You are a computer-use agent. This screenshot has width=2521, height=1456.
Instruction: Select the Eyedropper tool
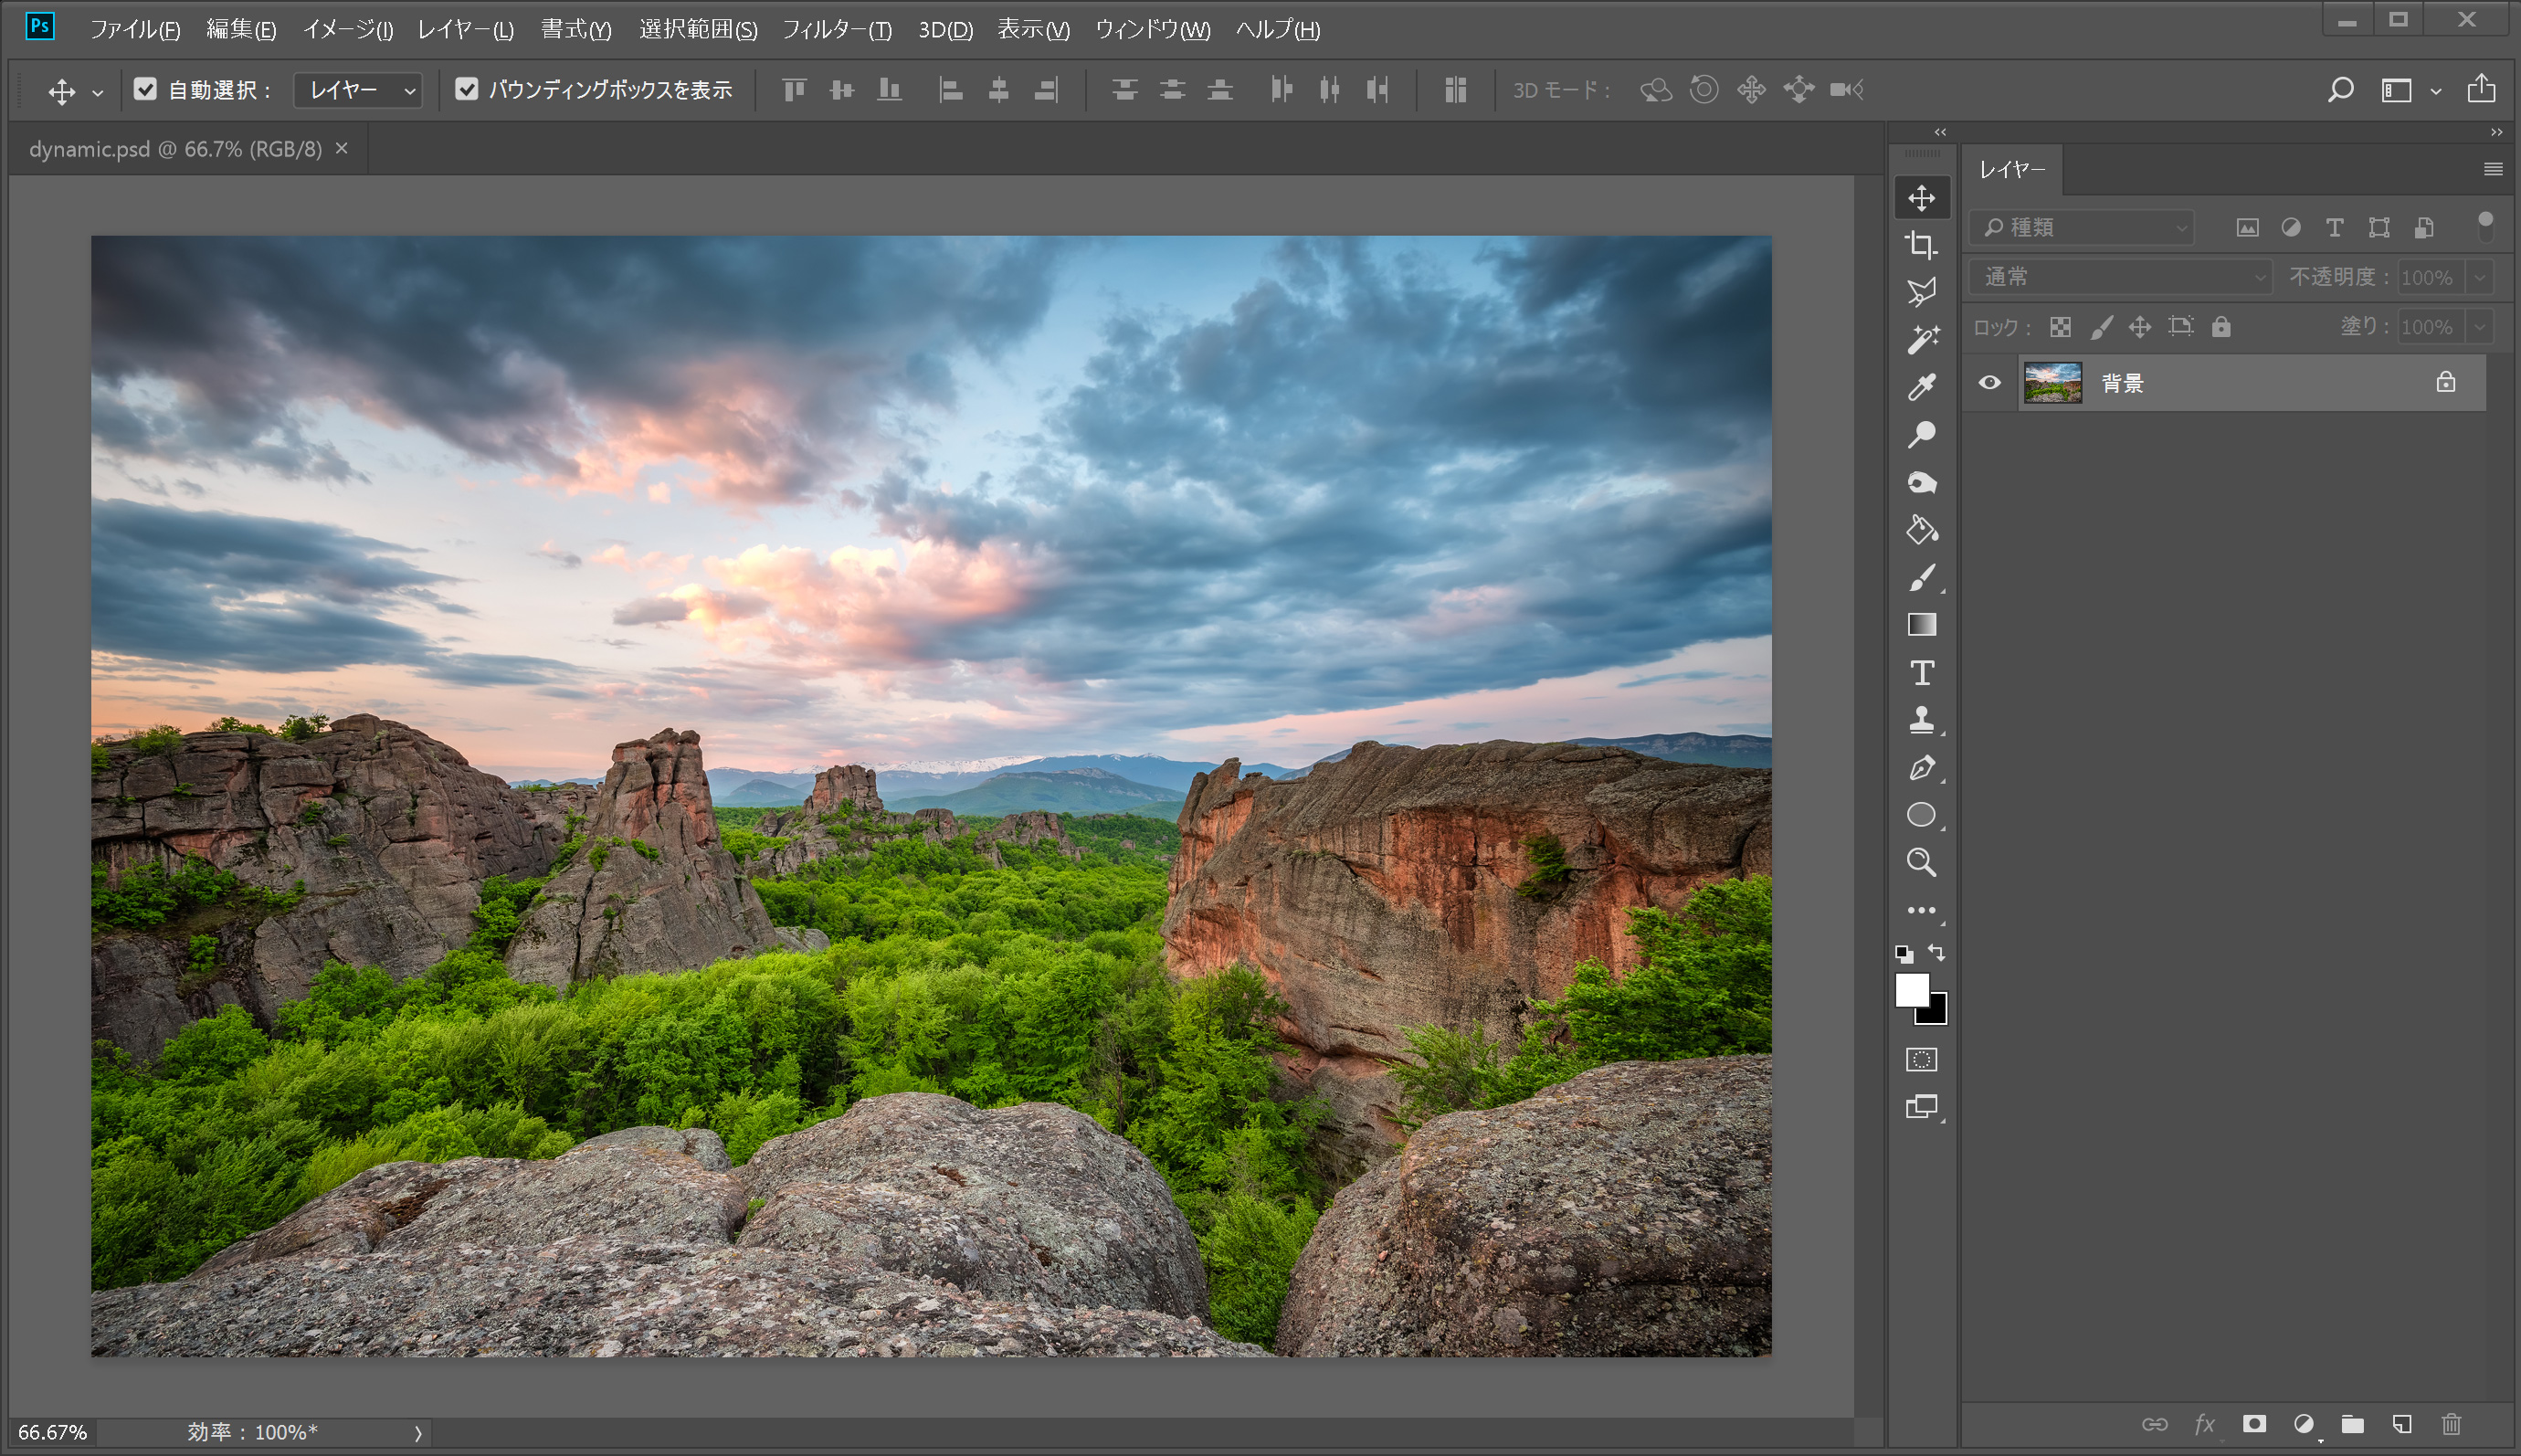click(1921, 387)
